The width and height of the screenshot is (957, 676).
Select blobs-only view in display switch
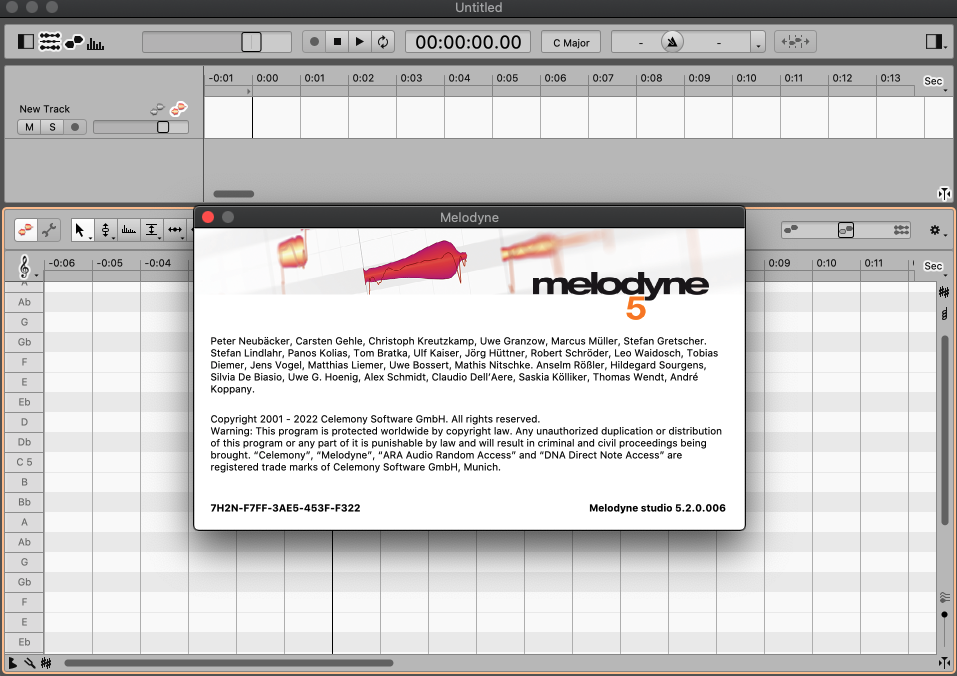[792, 229]
